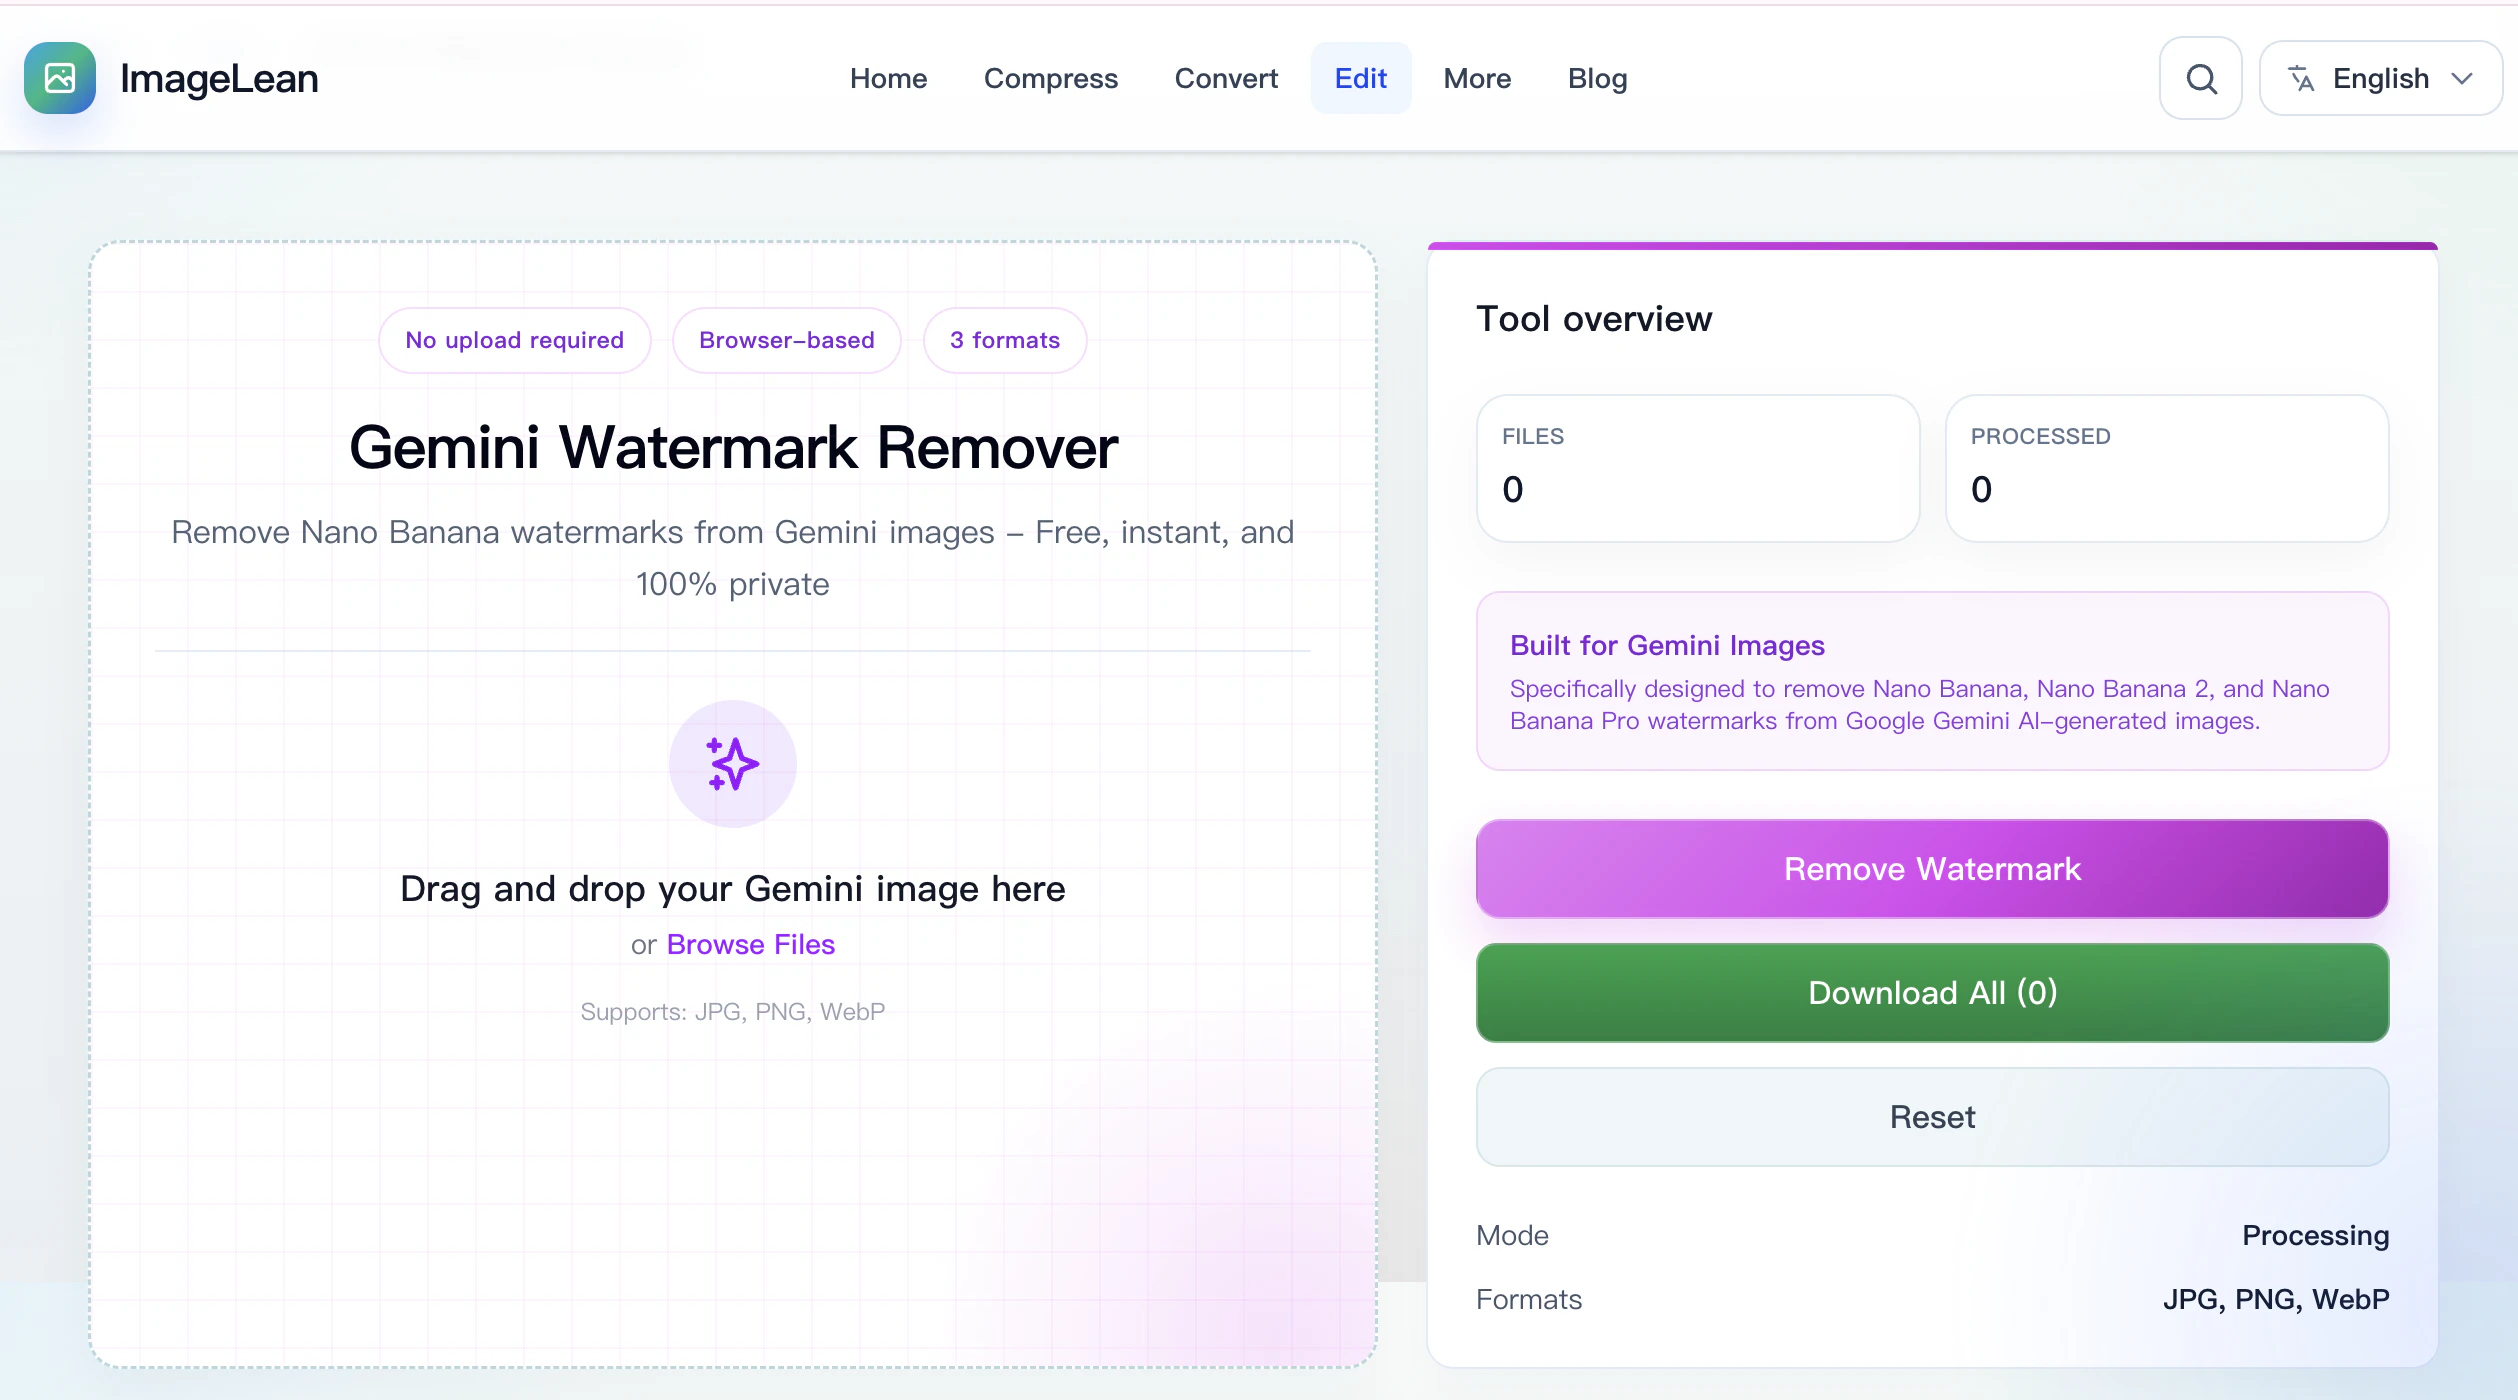The image size is (2518, 1400).
Task: Click the ImageLean logo icon
Action: (60, 78)
